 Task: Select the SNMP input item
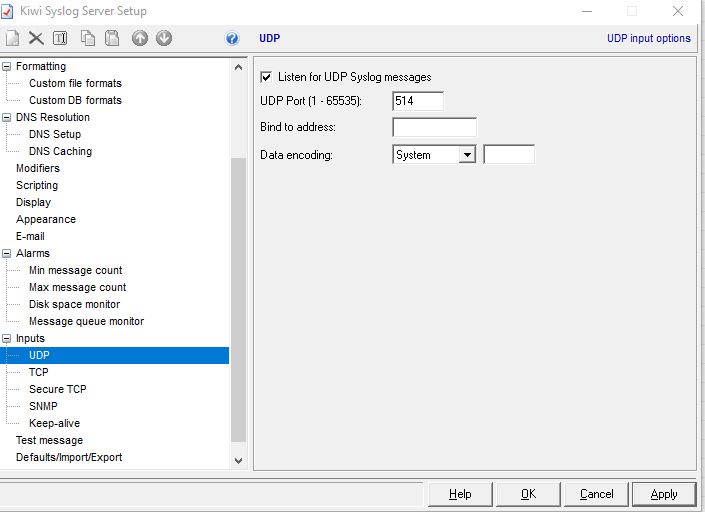pyautogui.click(x=43, y=406)
